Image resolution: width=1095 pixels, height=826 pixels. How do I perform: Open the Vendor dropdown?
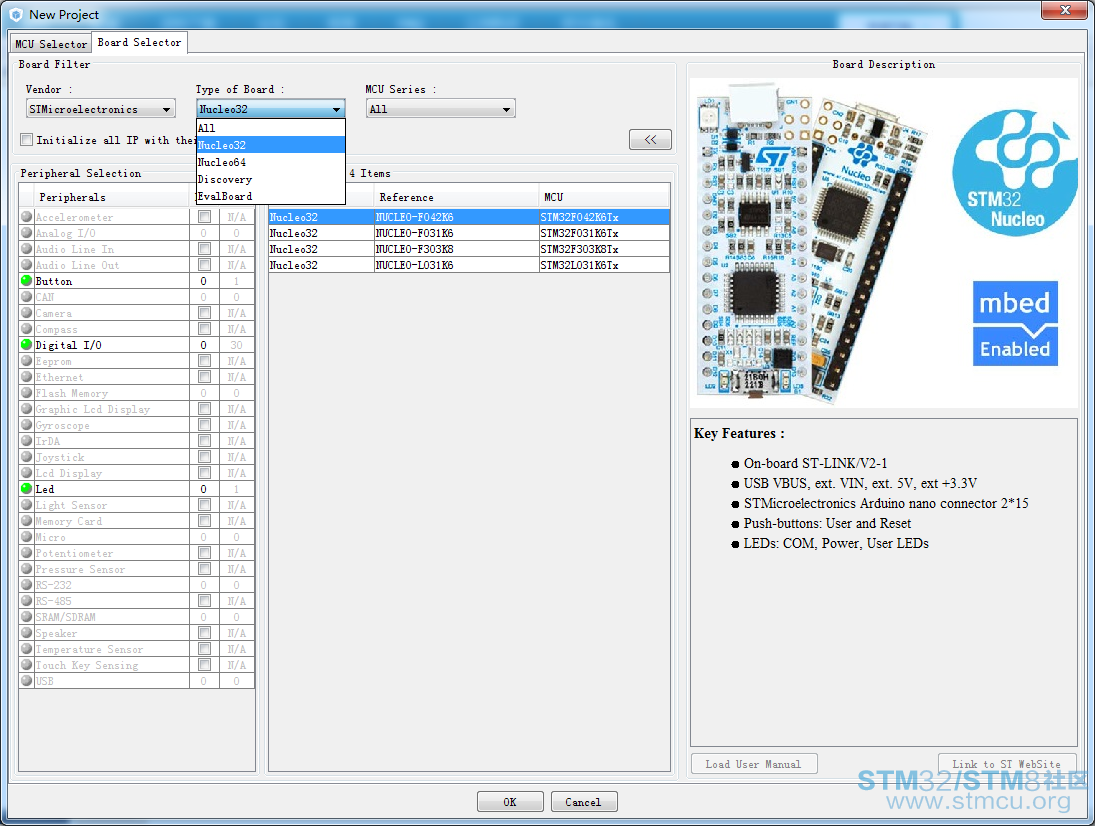(100, 109)
